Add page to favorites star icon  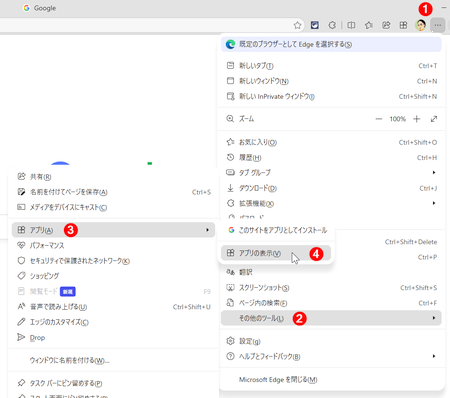[297, 25]
